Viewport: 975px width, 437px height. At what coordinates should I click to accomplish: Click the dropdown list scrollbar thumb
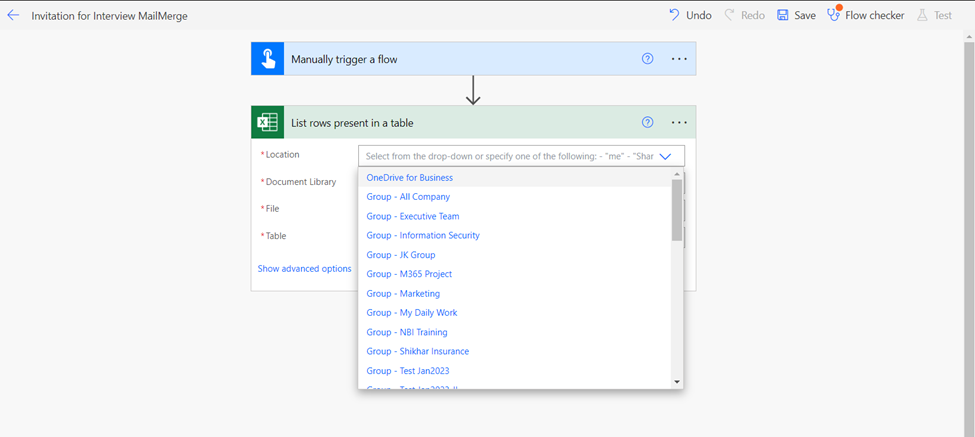(x=677, y=209)
